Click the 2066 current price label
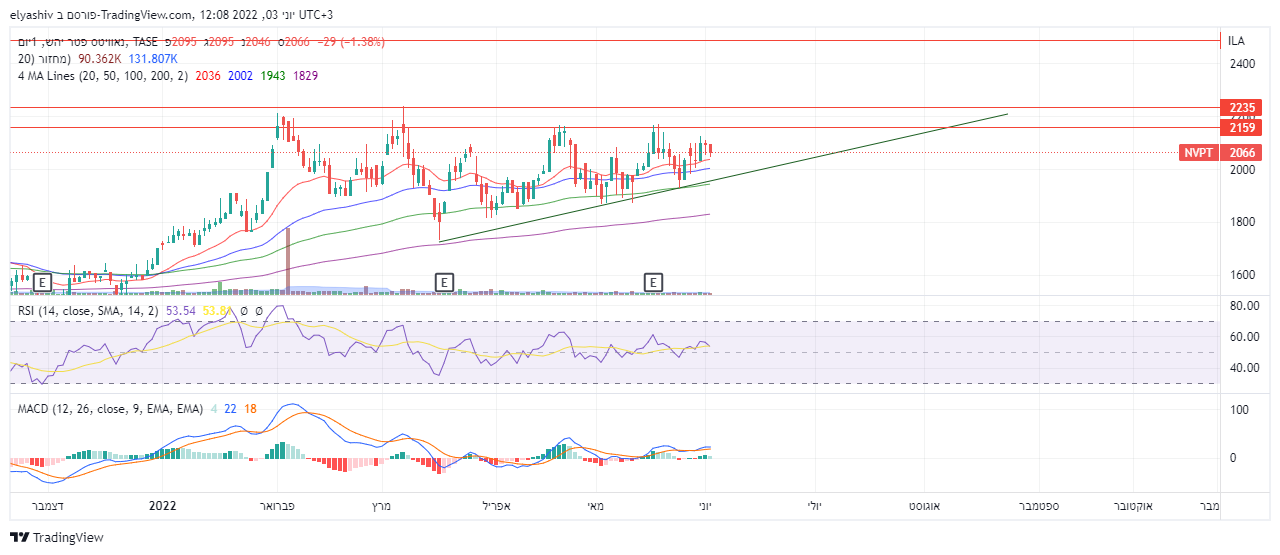The image size is (1280, 555). [x=1242, y=153]
